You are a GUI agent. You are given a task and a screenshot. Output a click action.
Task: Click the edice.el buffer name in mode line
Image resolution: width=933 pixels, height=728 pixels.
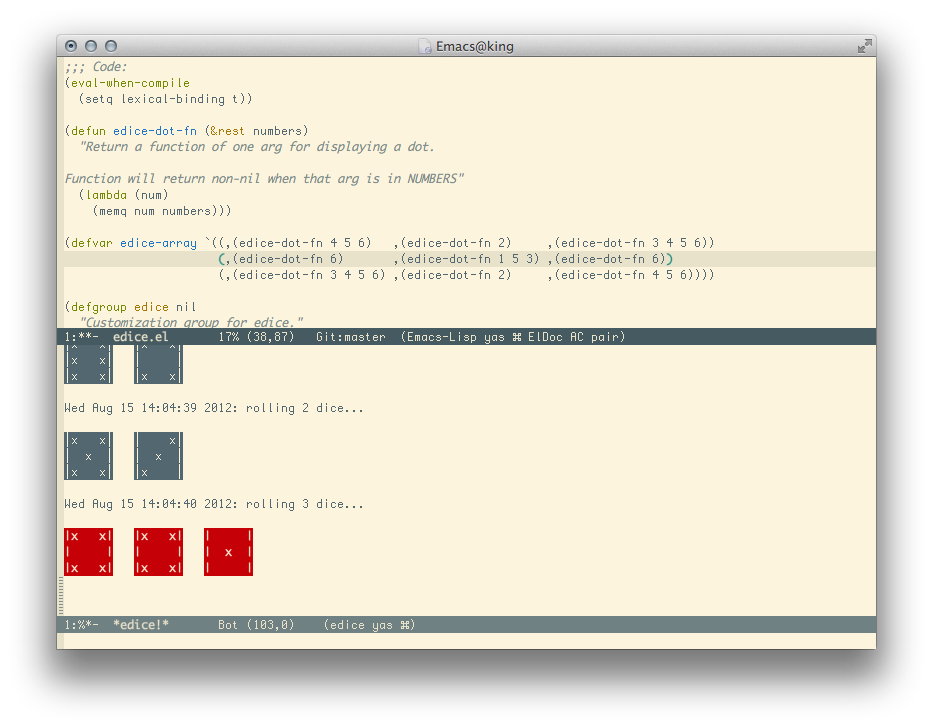[x=140, y=337]
